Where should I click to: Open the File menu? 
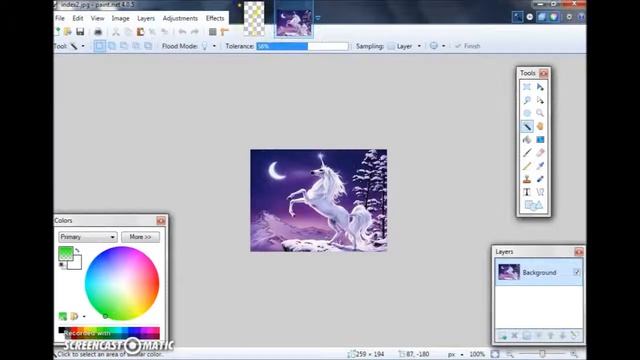(x=60, y=18)
